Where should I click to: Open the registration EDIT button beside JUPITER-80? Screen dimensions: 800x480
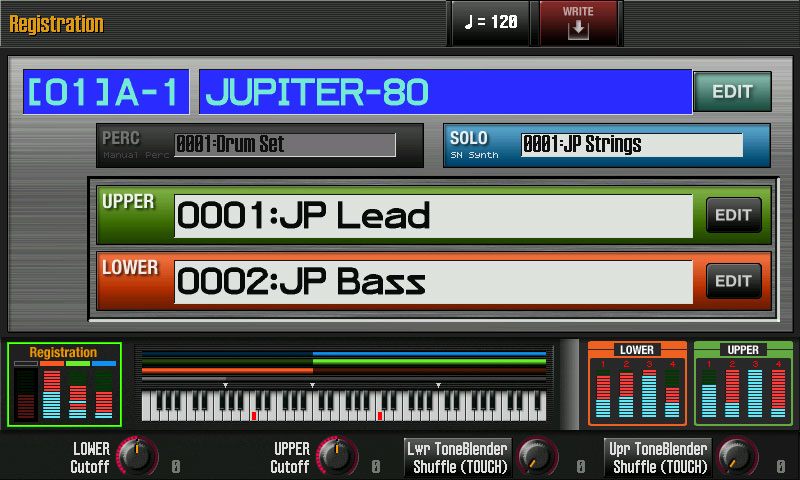[x=733, y=92]
